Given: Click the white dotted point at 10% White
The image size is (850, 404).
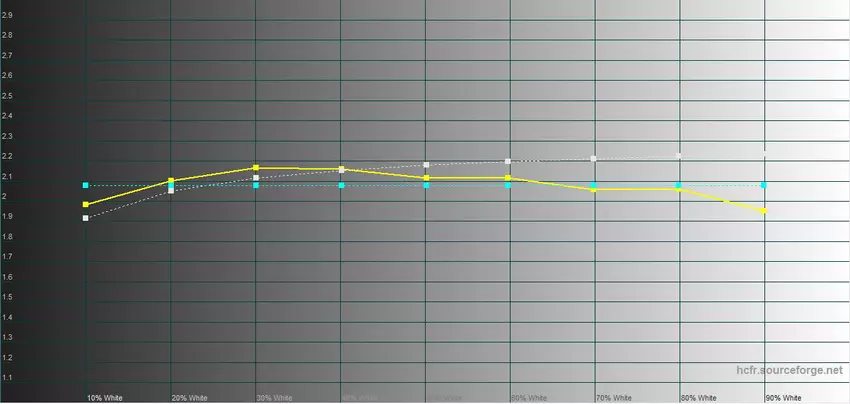Looking at the screenshot, I should coord(86,217).
